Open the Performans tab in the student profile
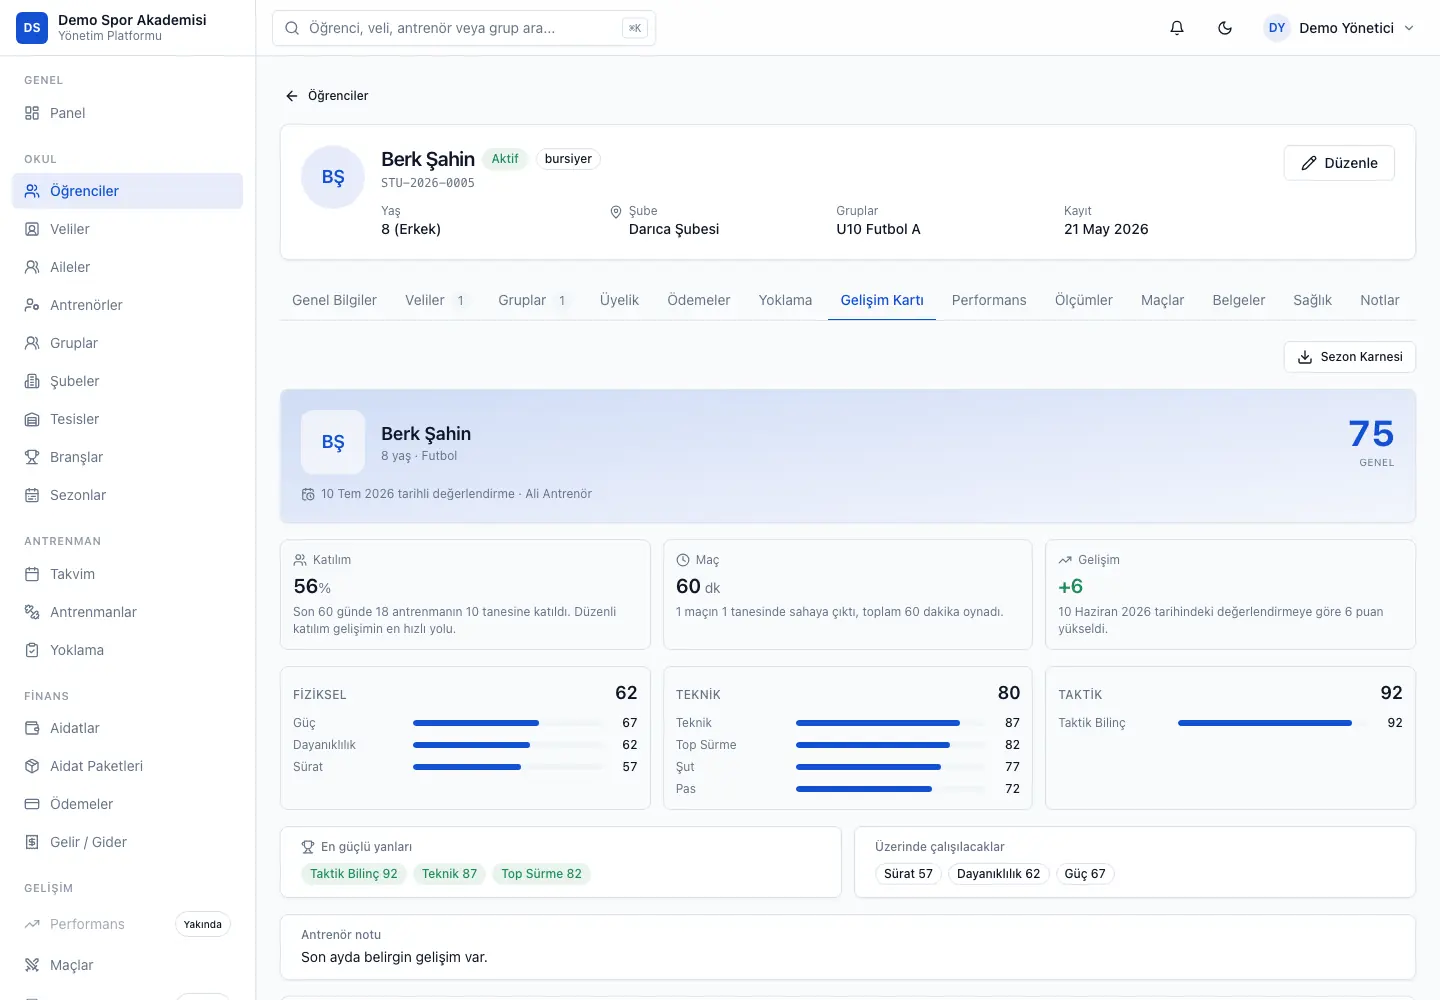Image resolution: width=1440 pixels, height=1000 pixels. (989, 300)
